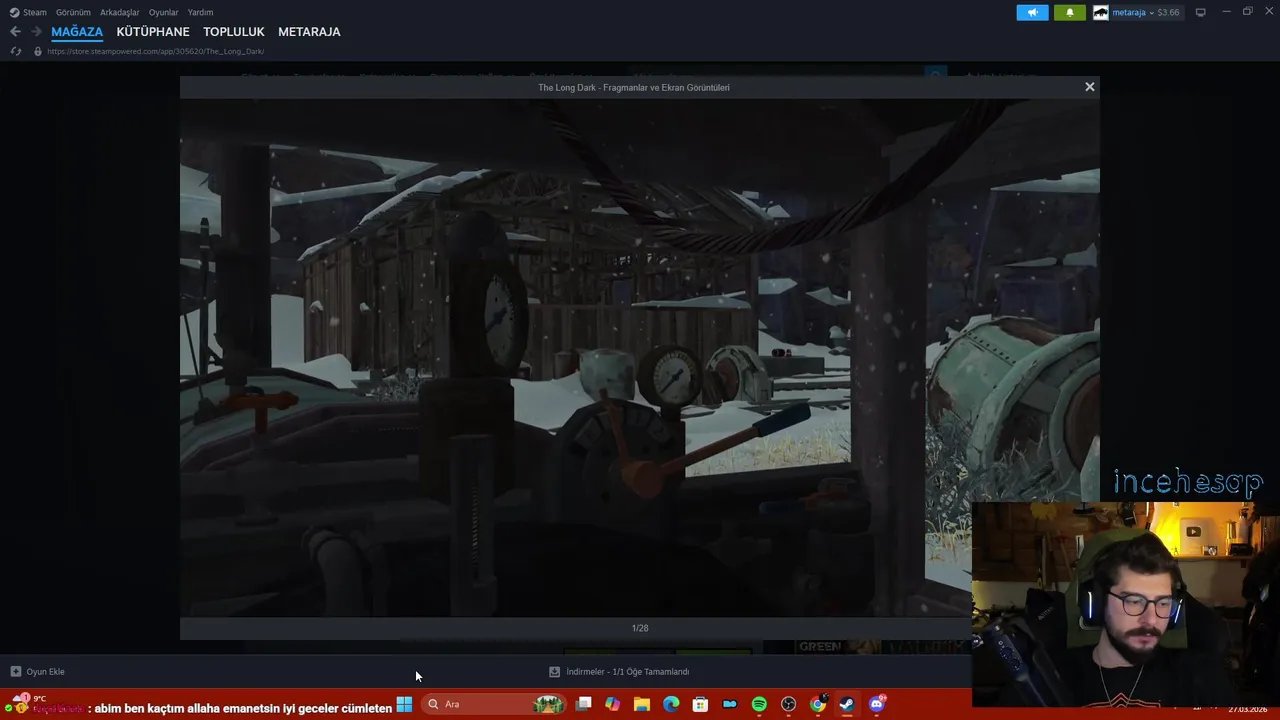Switch to the TOPLULUK tab

pyautogui.click(x=234, y=32)
